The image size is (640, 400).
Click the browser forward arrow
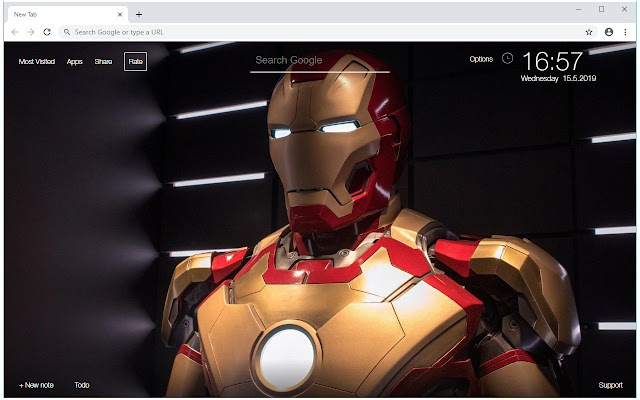click(x=31, y=32)
